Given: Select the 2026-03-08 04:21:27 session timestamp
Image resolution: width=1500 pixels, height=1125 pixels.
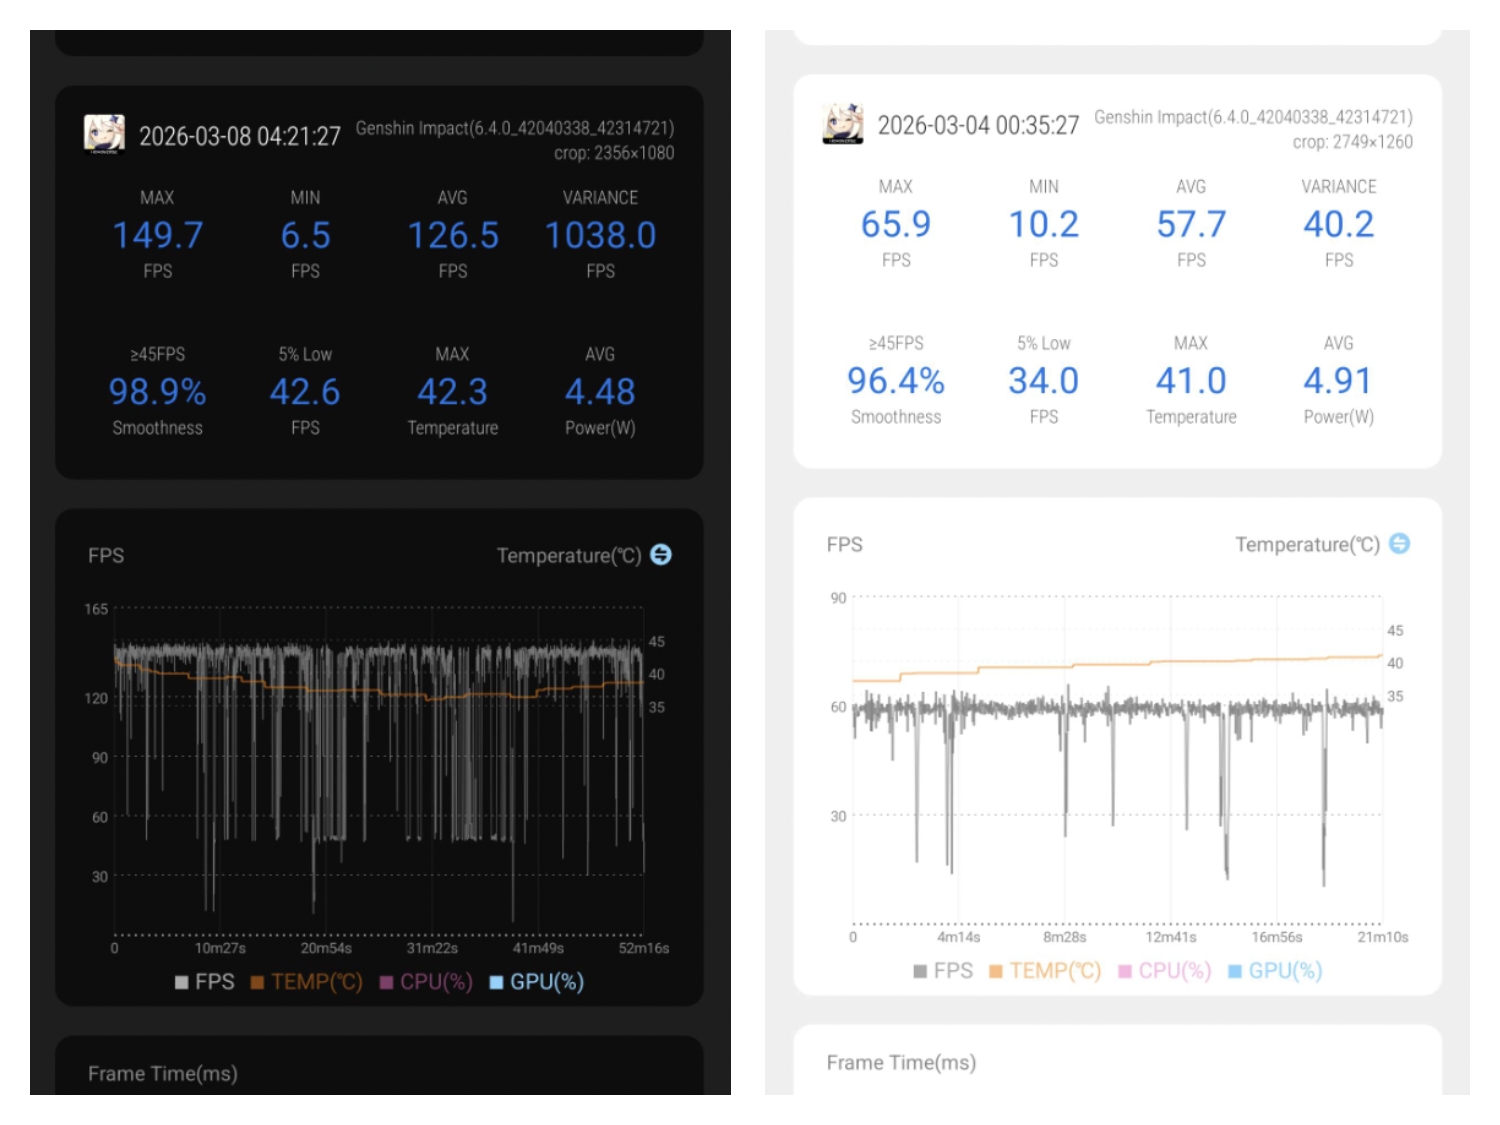Looking at the screenshot, I should 239,137.
